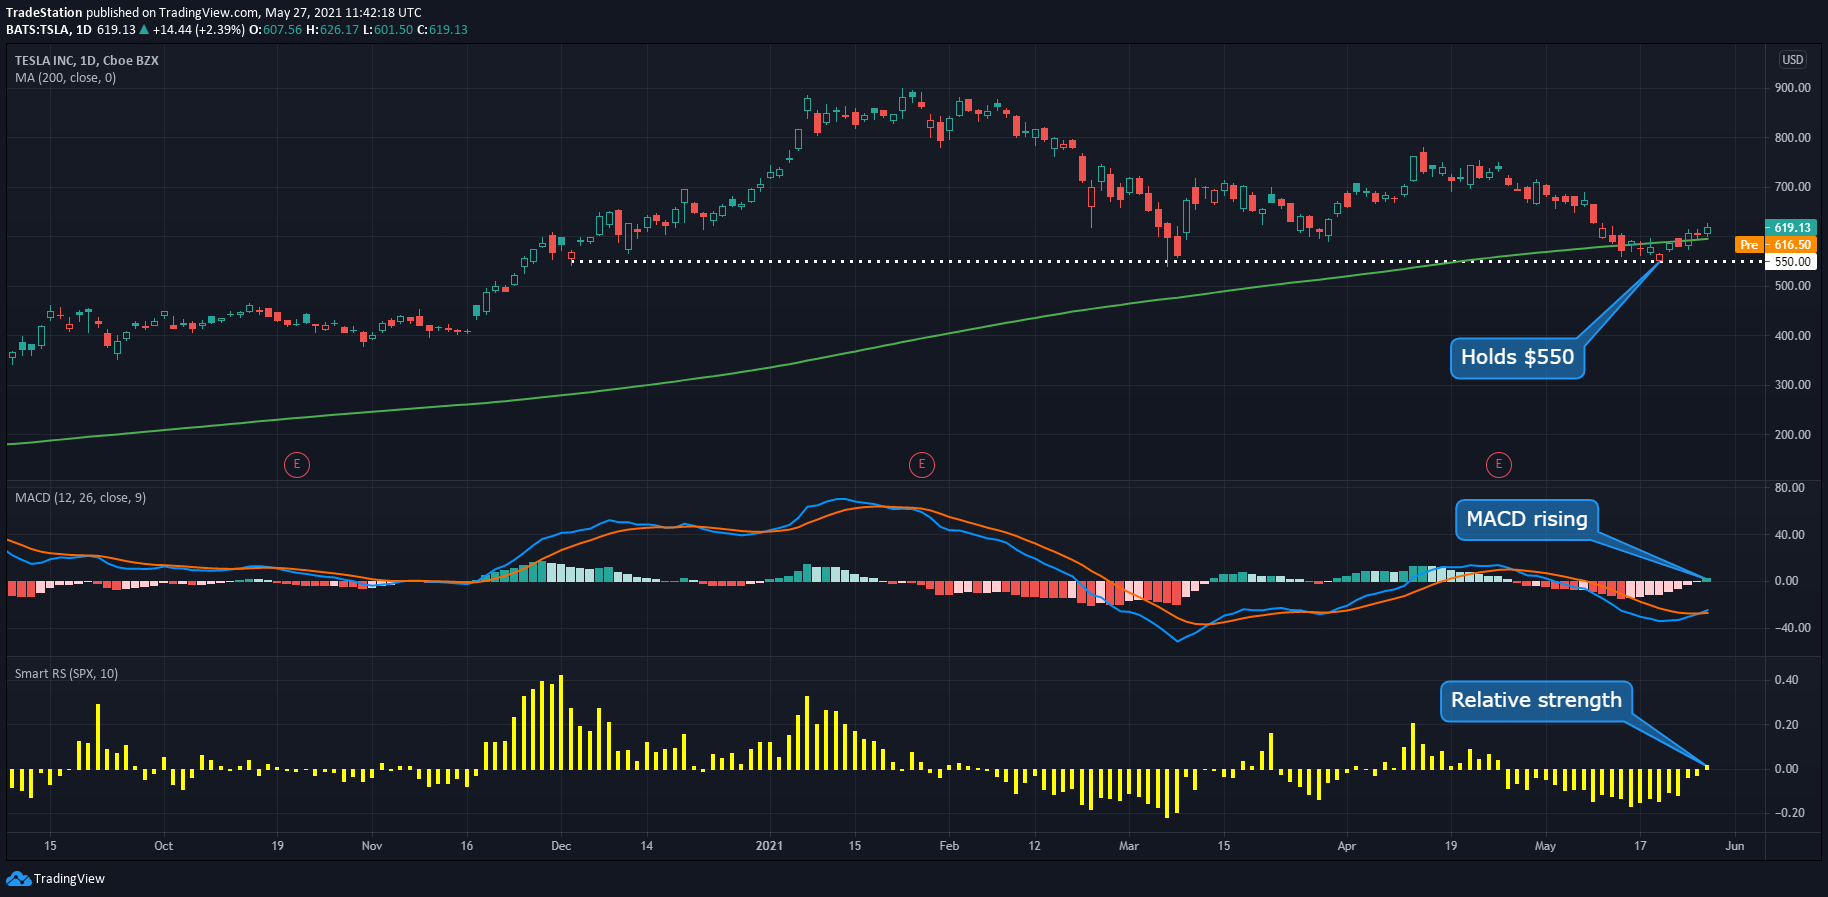Click the earnings marker E near February

point(922,464)
